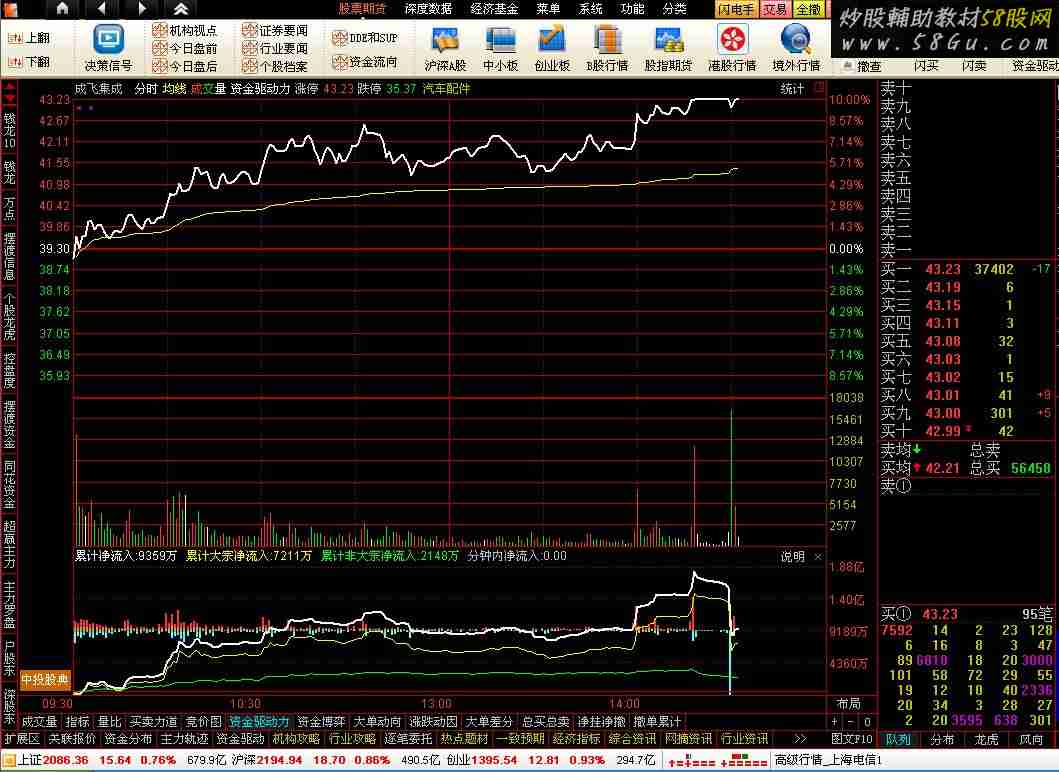This screenshot has height=772, width=1059.
Task: Switch to the 大单动向 indicator tab
Action: click(x=377, y=722)
